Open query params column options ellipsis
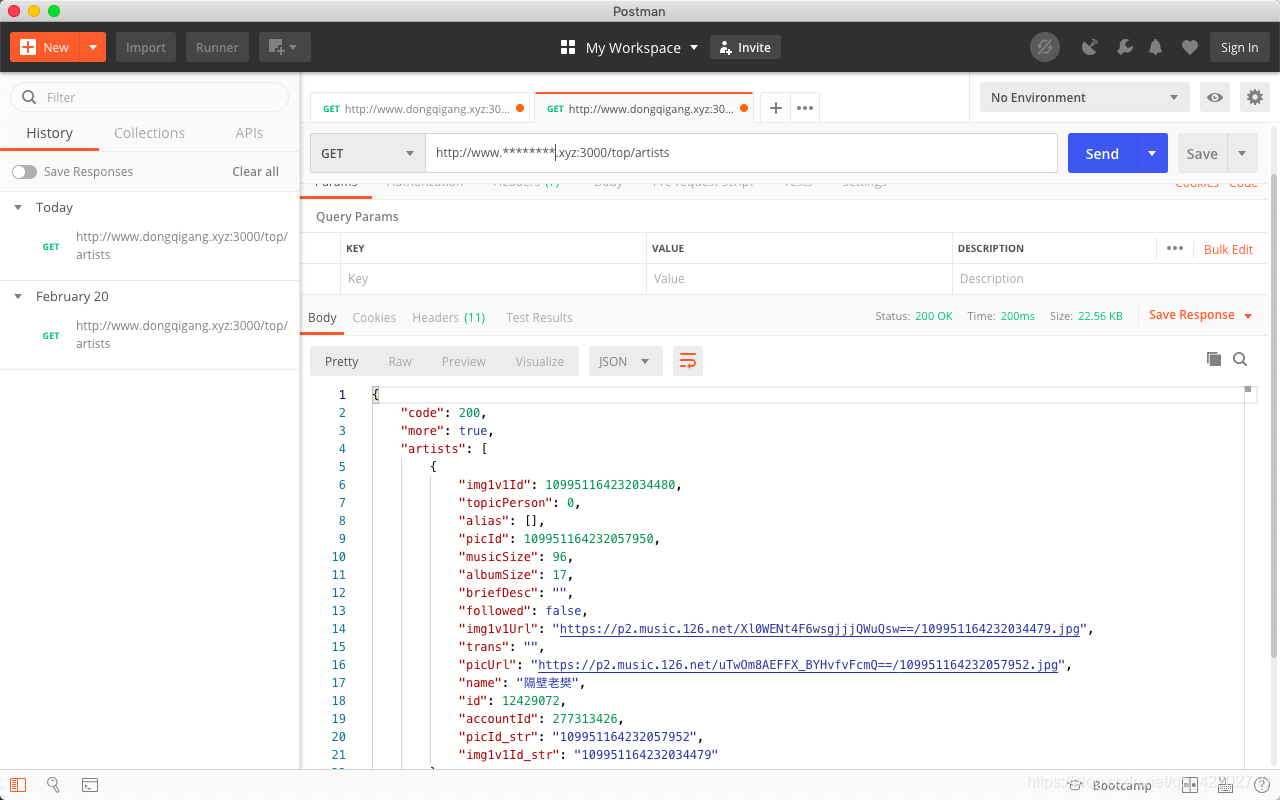Viewport: 1280px width, 800px height. coord(1175,248)
